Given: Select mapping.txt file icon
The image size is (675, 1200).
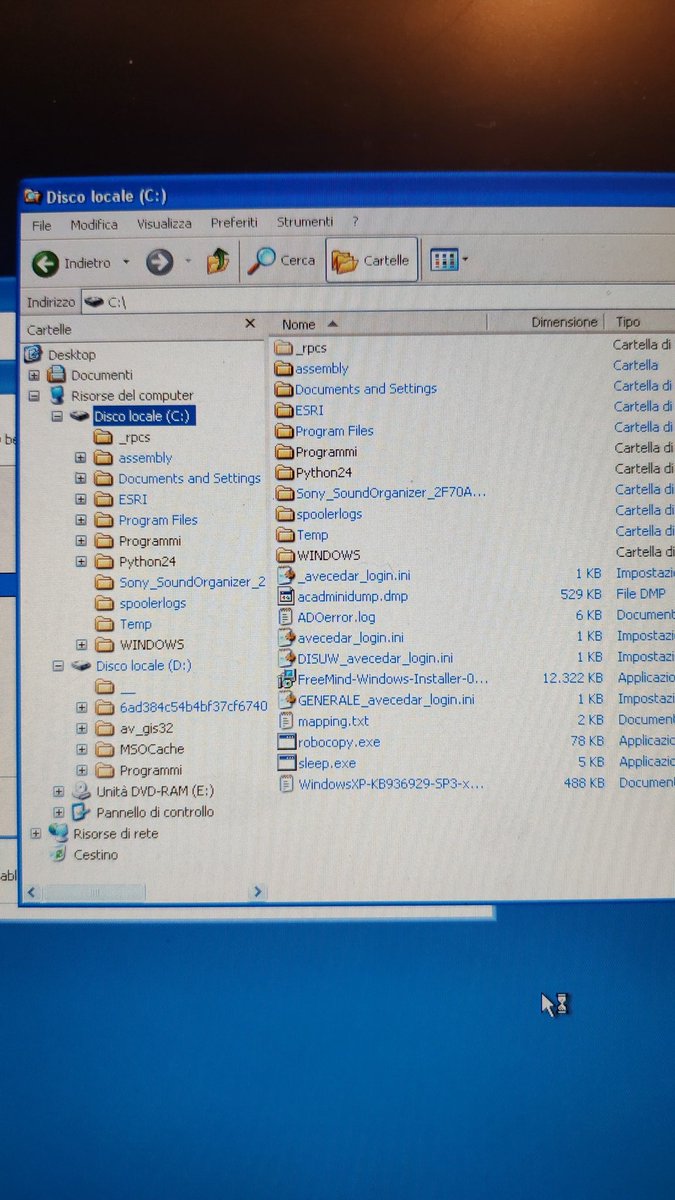Looking at the screenshot, I should tap(286, 721).
